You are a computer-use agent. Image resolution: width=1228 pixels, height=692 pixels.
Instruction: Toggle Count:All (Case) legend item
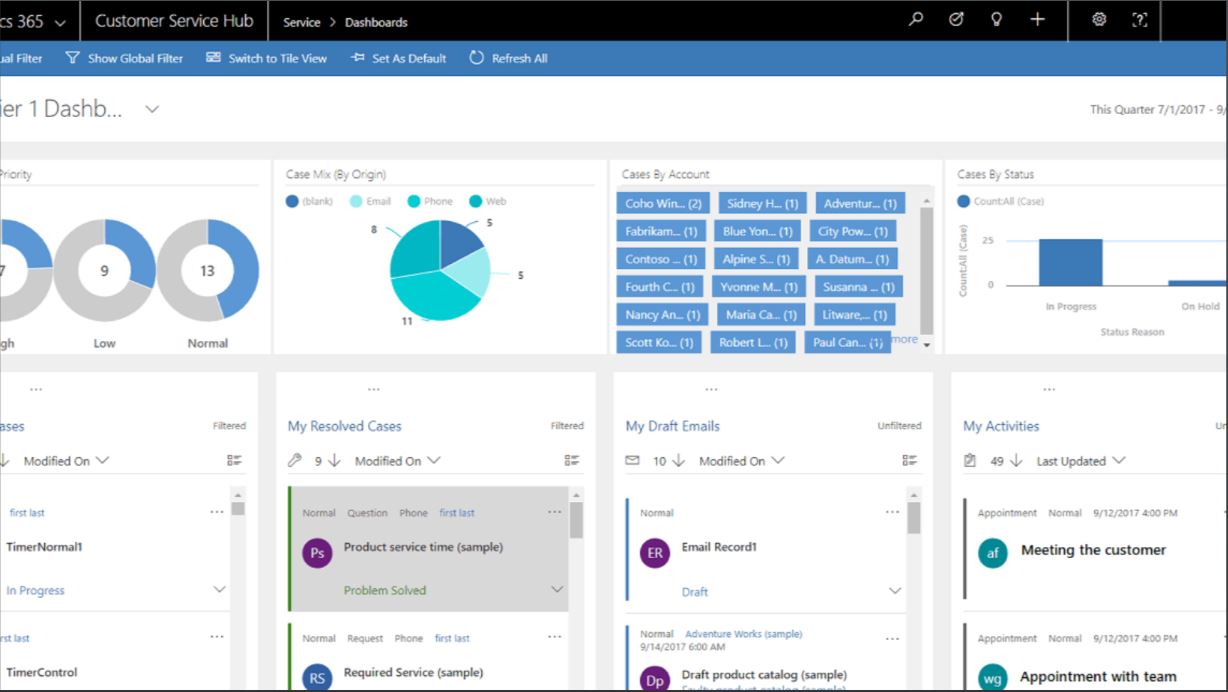pyautogui.click(x=1001, y=201)
